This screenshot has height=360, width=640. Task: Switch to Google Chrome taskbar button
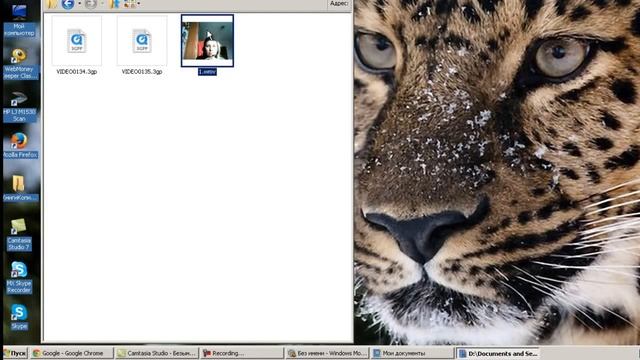(72, 353)
